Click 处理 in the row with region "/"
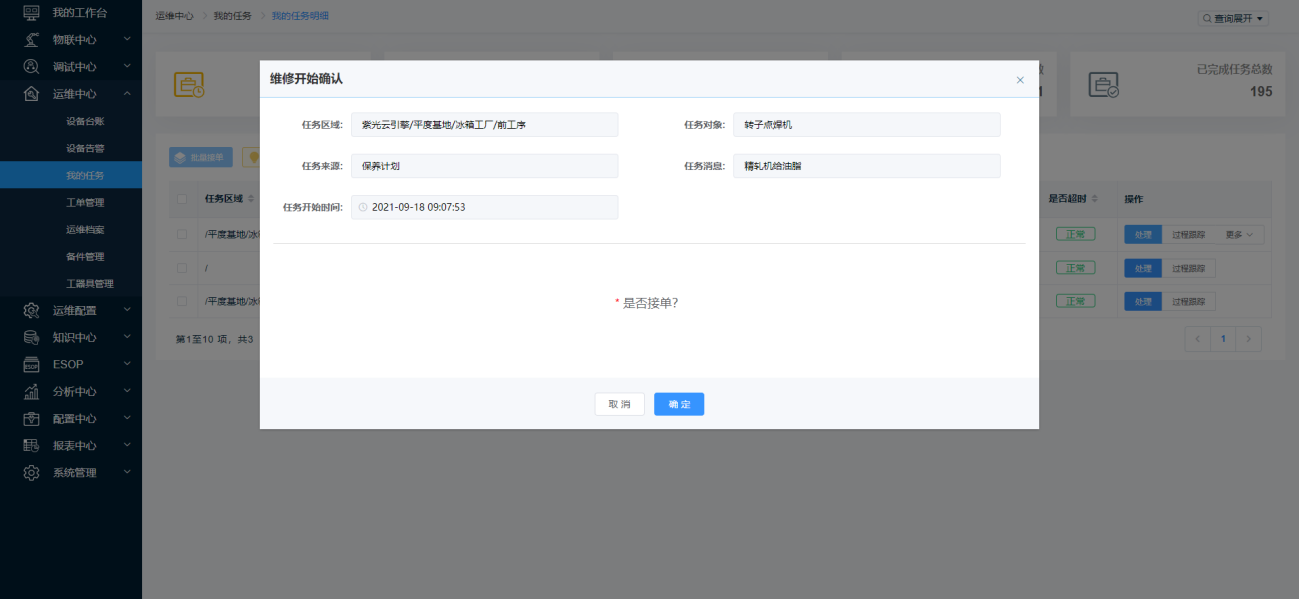Image resolution: width=1299 pixels, height=599 pixels. [x=1144, y=268]
